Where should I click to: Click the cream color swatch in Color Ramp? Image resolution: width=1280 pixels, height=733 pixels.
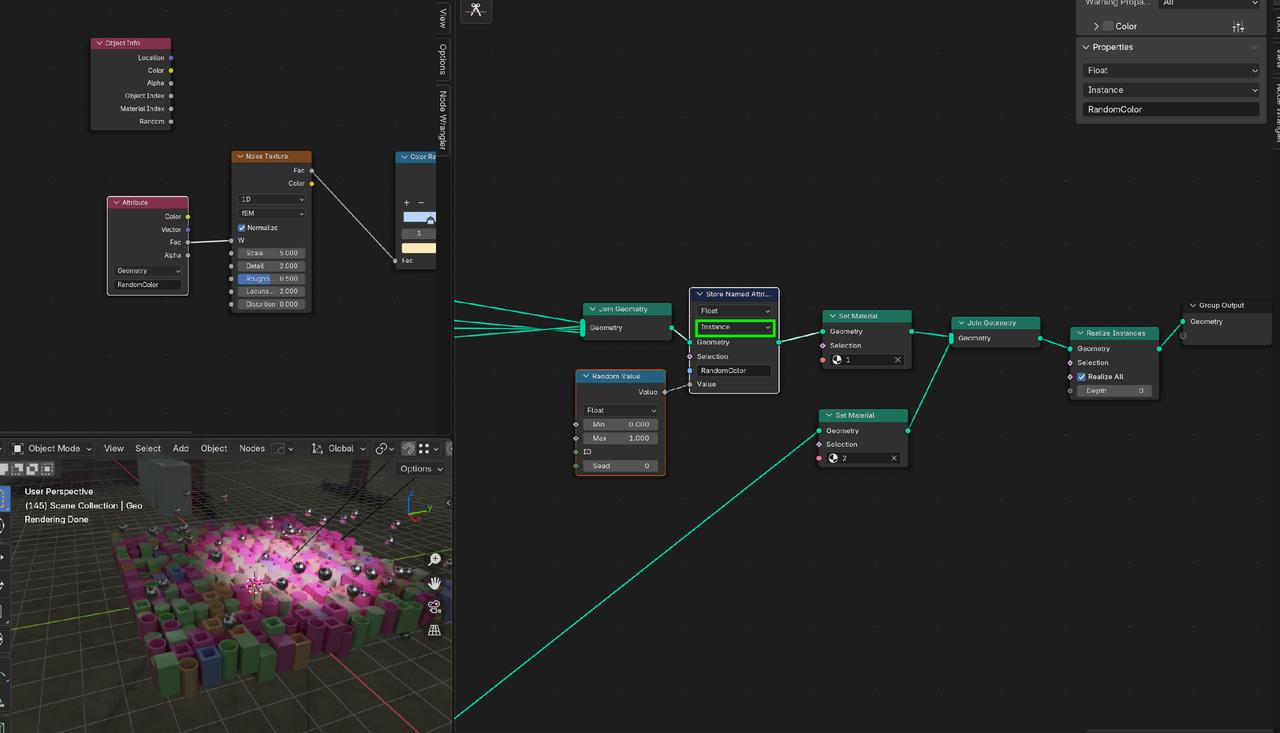(418, 248)
